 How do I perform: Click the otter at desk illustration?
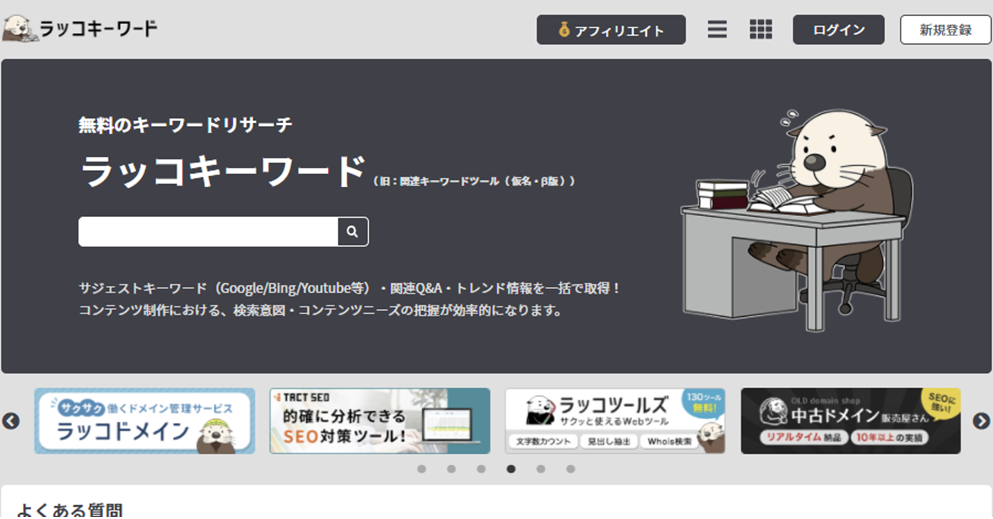[797, 220]
